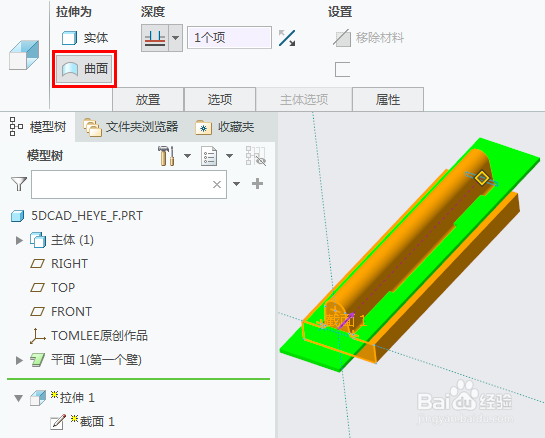Click the tree columns list icon
The height and width of the screenshot is (438, 545).
[x=209, y=156]
